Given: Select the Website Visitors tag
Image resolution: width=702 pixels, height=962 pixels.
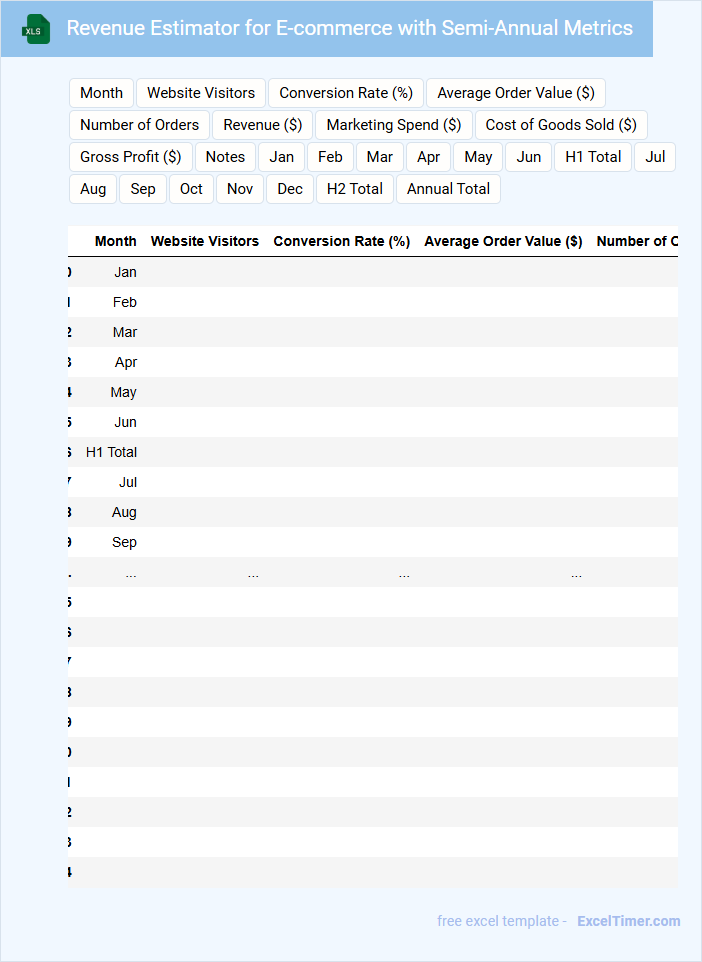Looking at the screenshot, I should pos(201,93).
